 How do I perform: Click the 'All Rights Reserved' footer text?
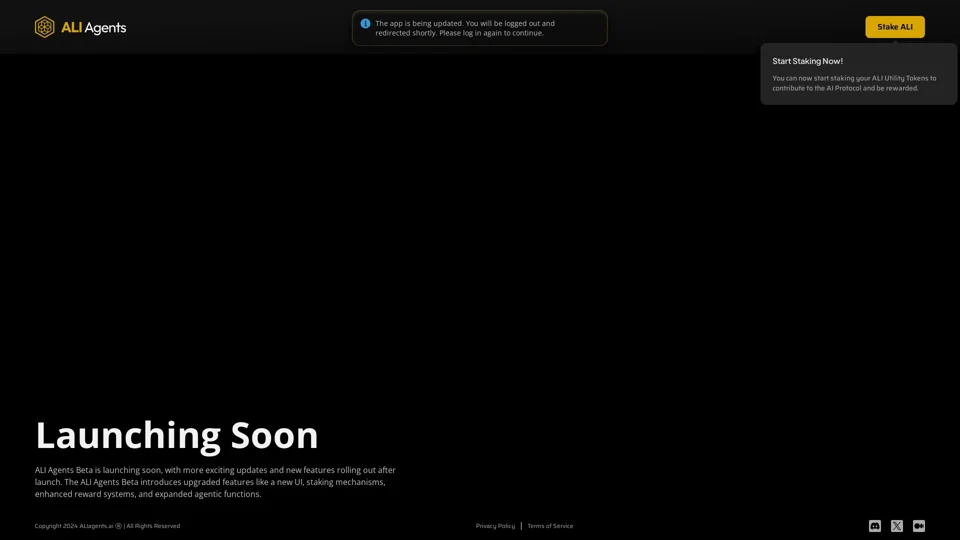[153, 526]
